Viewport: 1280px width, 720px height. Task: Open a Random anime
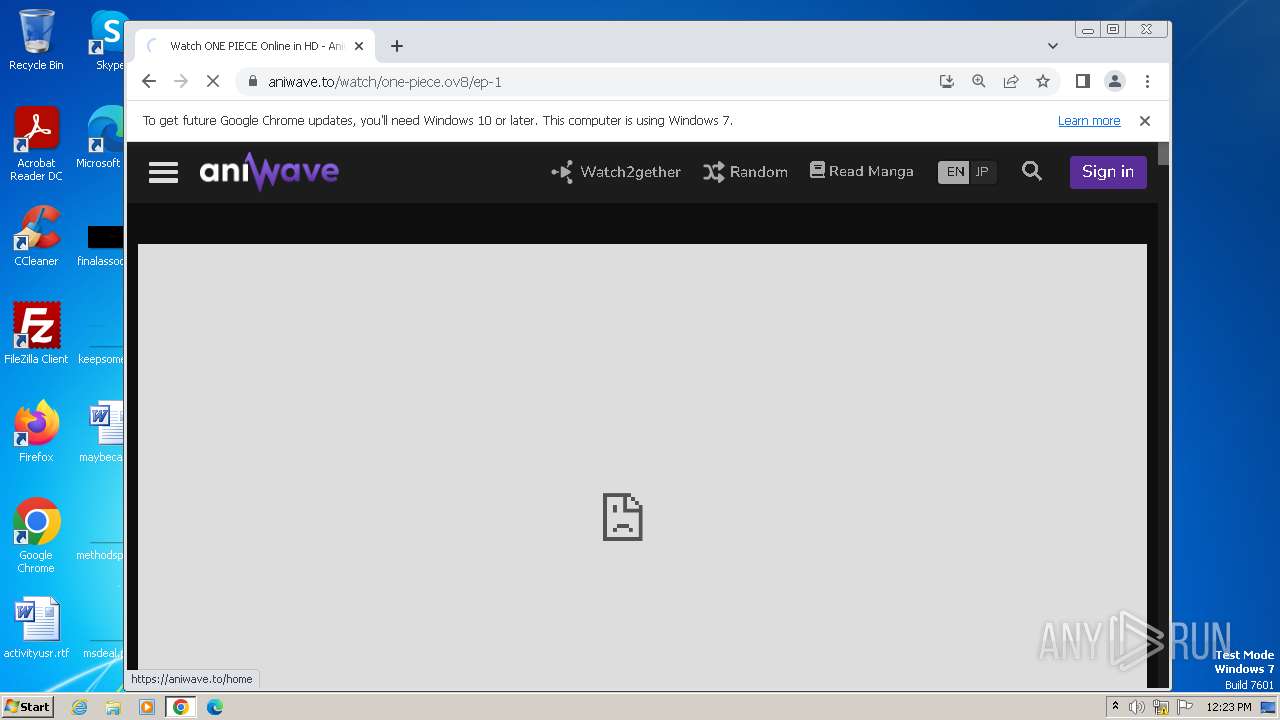tap(745, 172)
